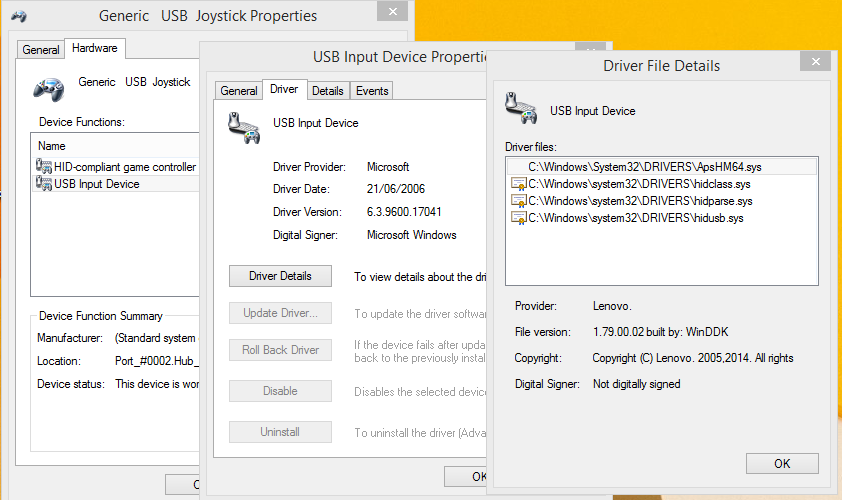Viewport: 842px width, 500px height.
Task: Click the HID-compliant game controller row icon
Action: coord(43,166)
